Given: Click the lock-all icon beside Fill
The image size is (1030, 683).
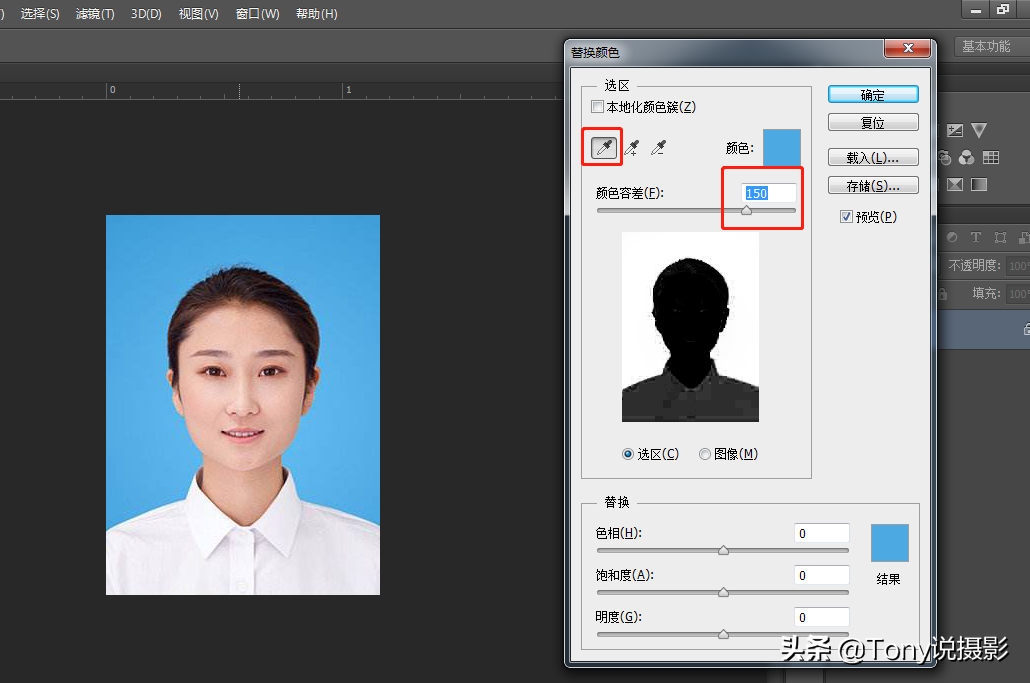Looking at the screenshot, I should click(943, 294).
